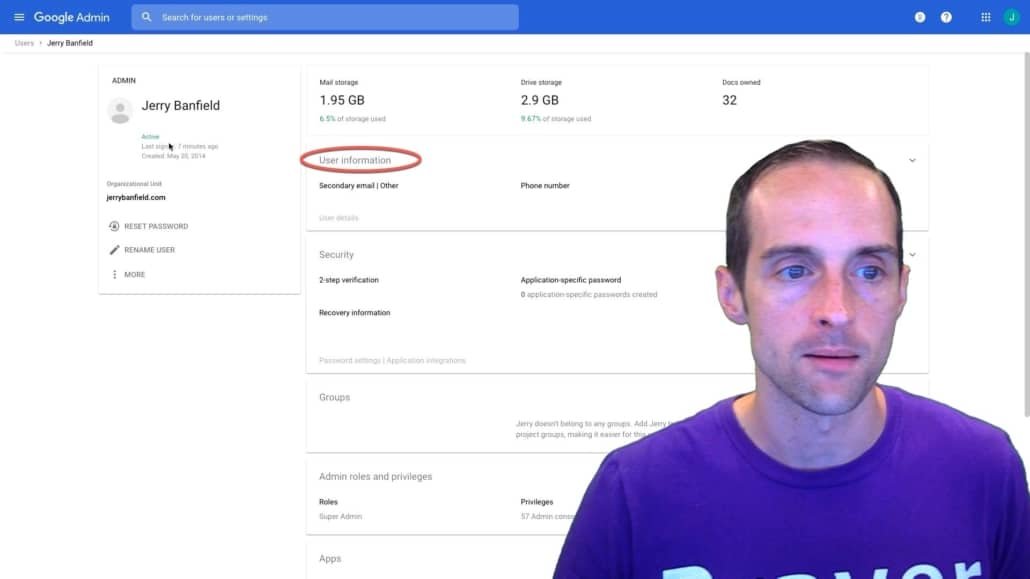Click the Active status text
Screen dimensions: 1030x579
pyautogui.click(x=150, y=137)
